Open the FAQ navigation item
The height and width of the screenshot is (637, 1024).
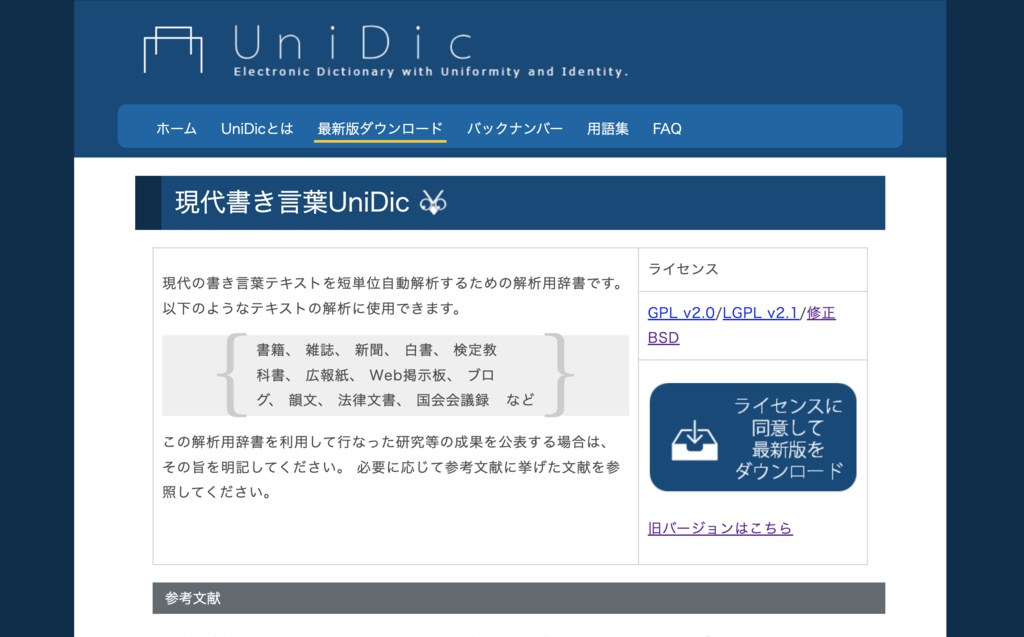(667, 129)
